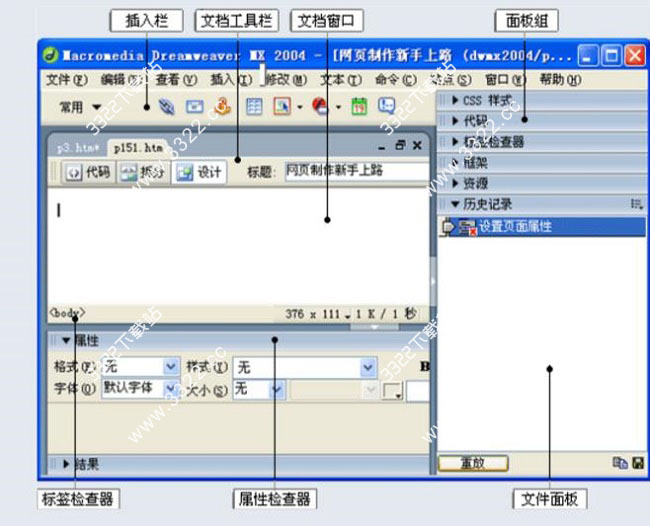The width and height of the screenshot is (650, 526).
Task: Insert a table using the table icon
Action: pyautogui.click(x=254, y=107)
